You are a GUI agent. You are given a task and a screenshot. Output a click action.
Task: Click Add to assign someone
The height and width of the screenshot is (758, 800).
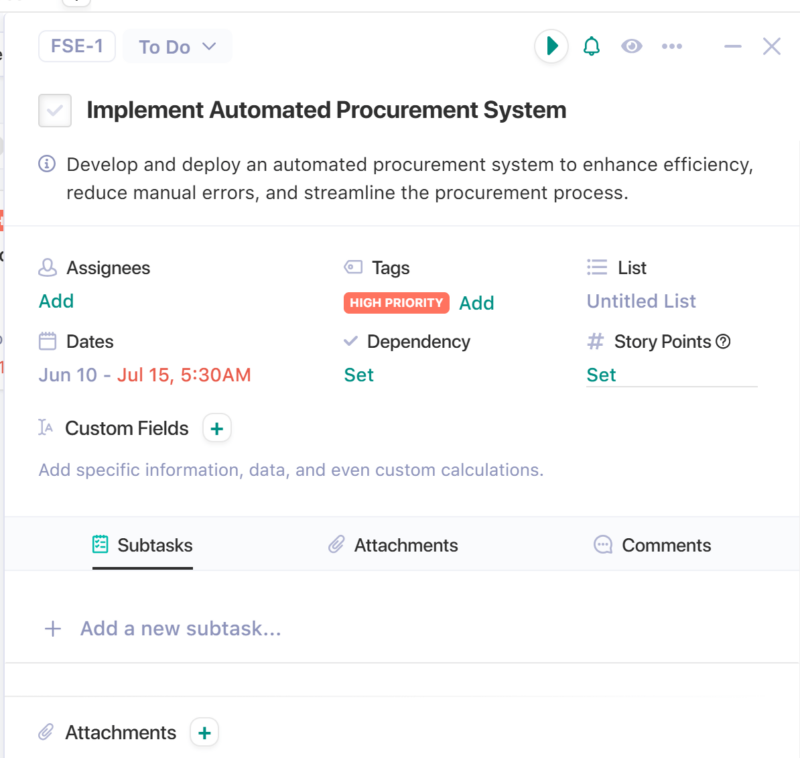(x=56, y=301)
